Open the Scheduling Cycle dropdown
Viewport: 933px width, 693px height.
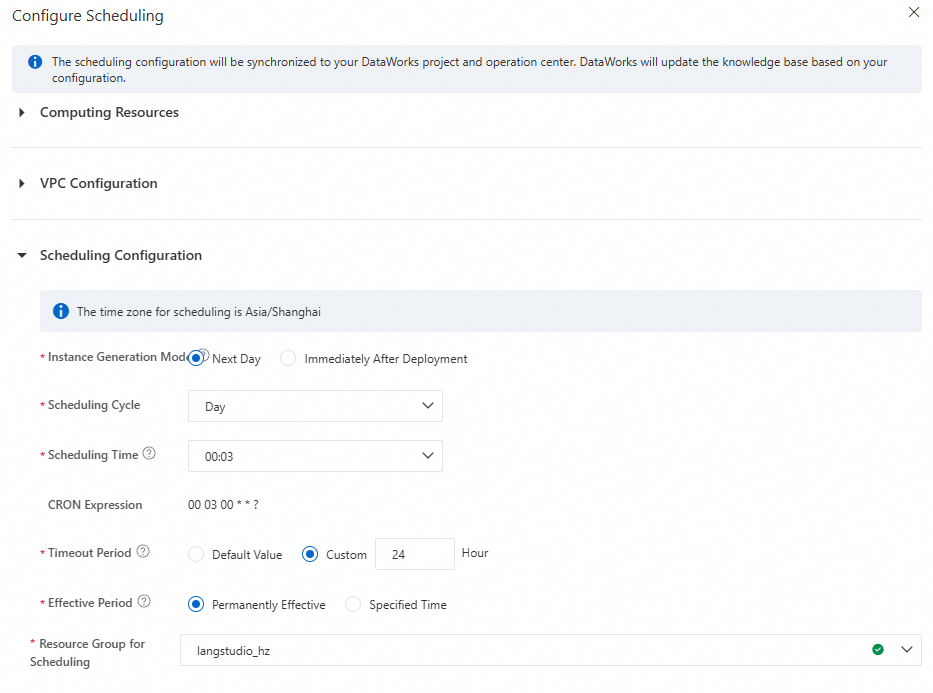pos(315,406)
